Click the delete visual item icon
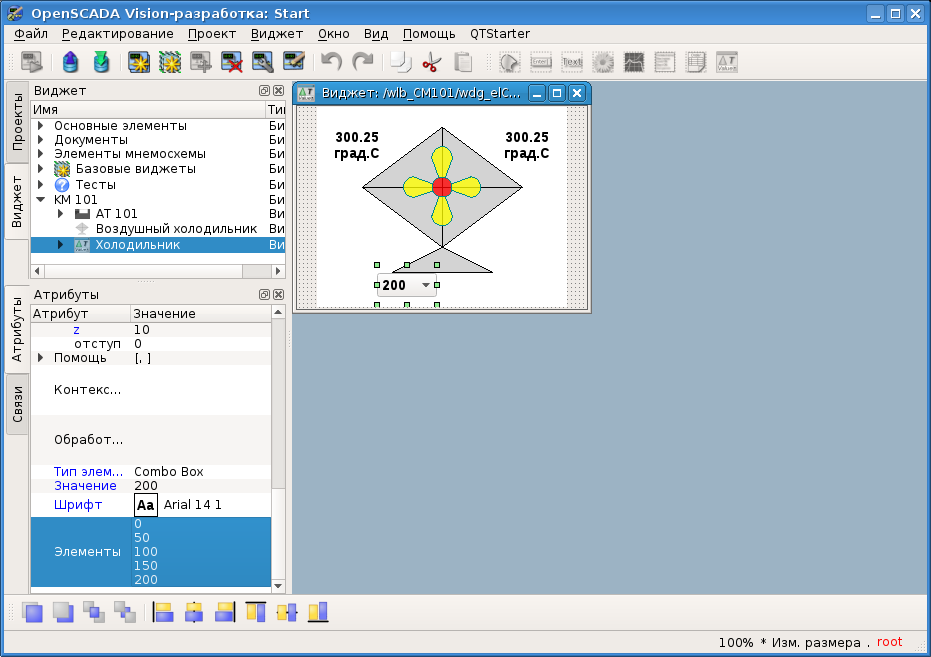 pyautogui.click(x=232, y=63)
